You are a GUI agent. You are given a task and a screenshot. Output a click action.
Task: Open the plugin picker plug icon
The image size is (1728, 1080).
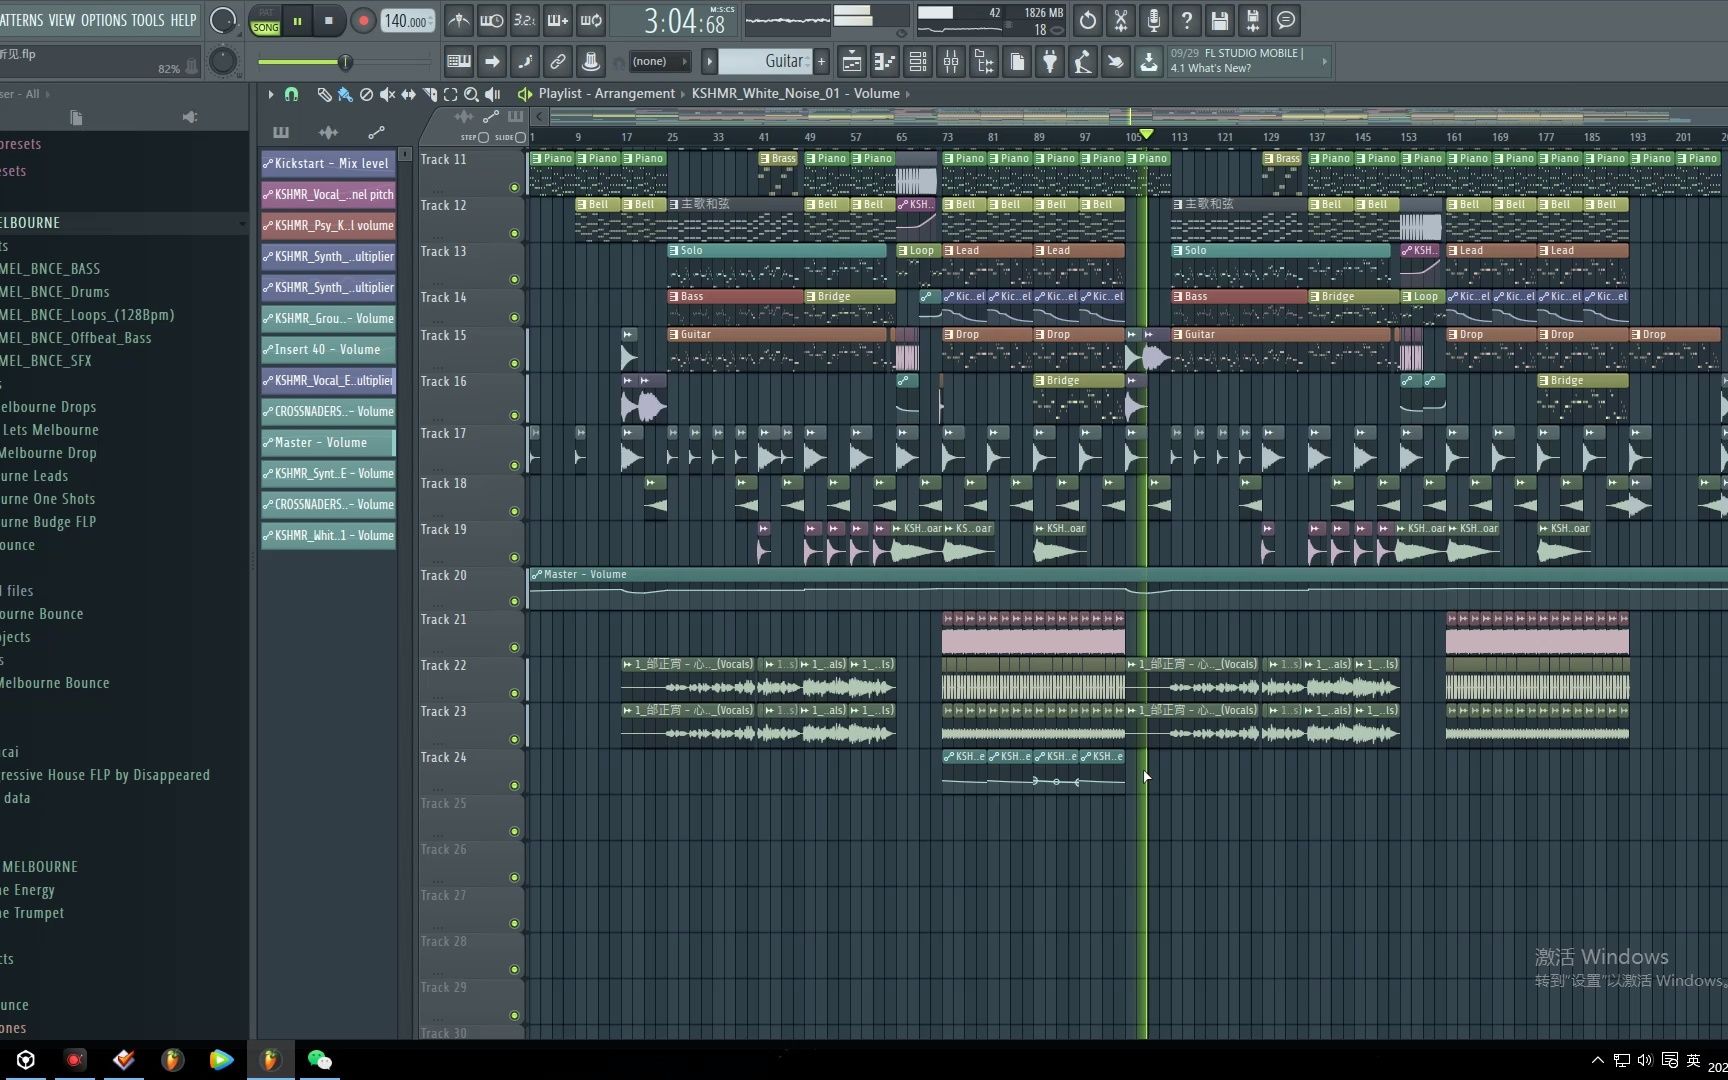point(1050,62)
